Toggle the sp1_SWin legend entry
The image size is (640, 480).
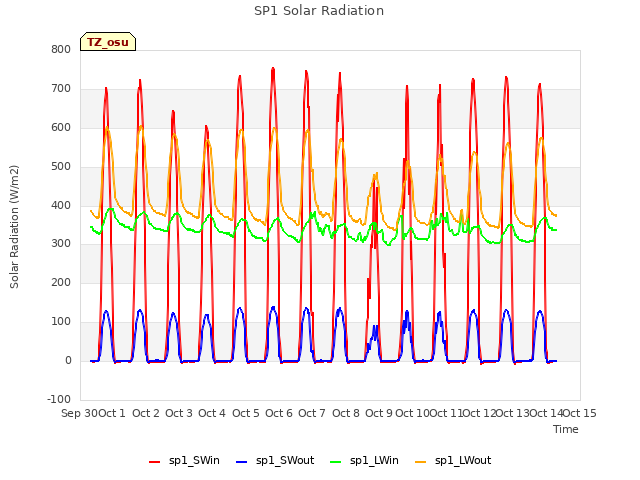coord(184,460)
